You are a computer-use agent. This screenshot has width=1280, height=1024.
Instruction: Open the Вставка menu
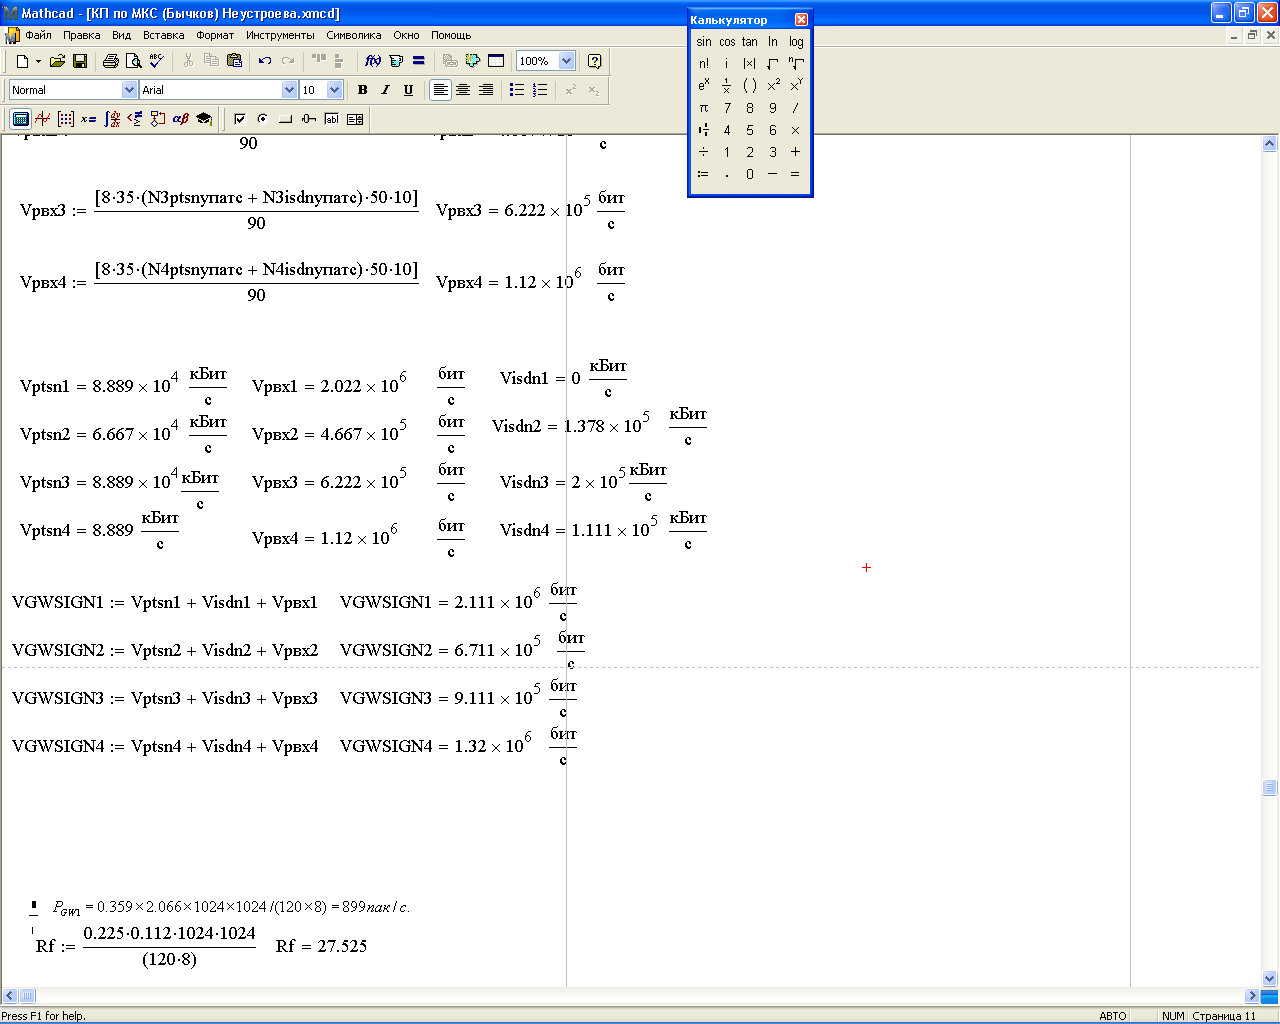(164, 35)
